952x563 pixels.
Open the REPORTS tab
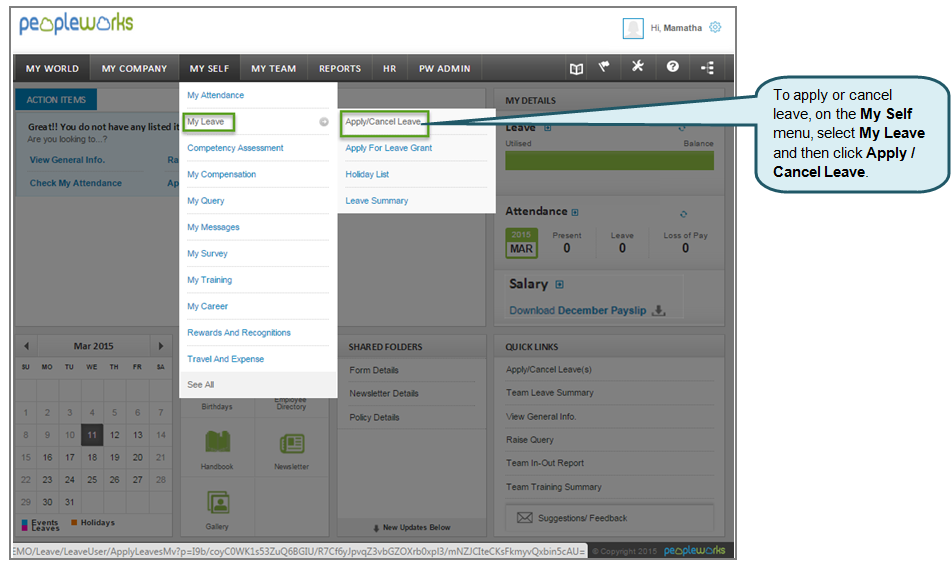pyautogui.click(x=340, y=69)
